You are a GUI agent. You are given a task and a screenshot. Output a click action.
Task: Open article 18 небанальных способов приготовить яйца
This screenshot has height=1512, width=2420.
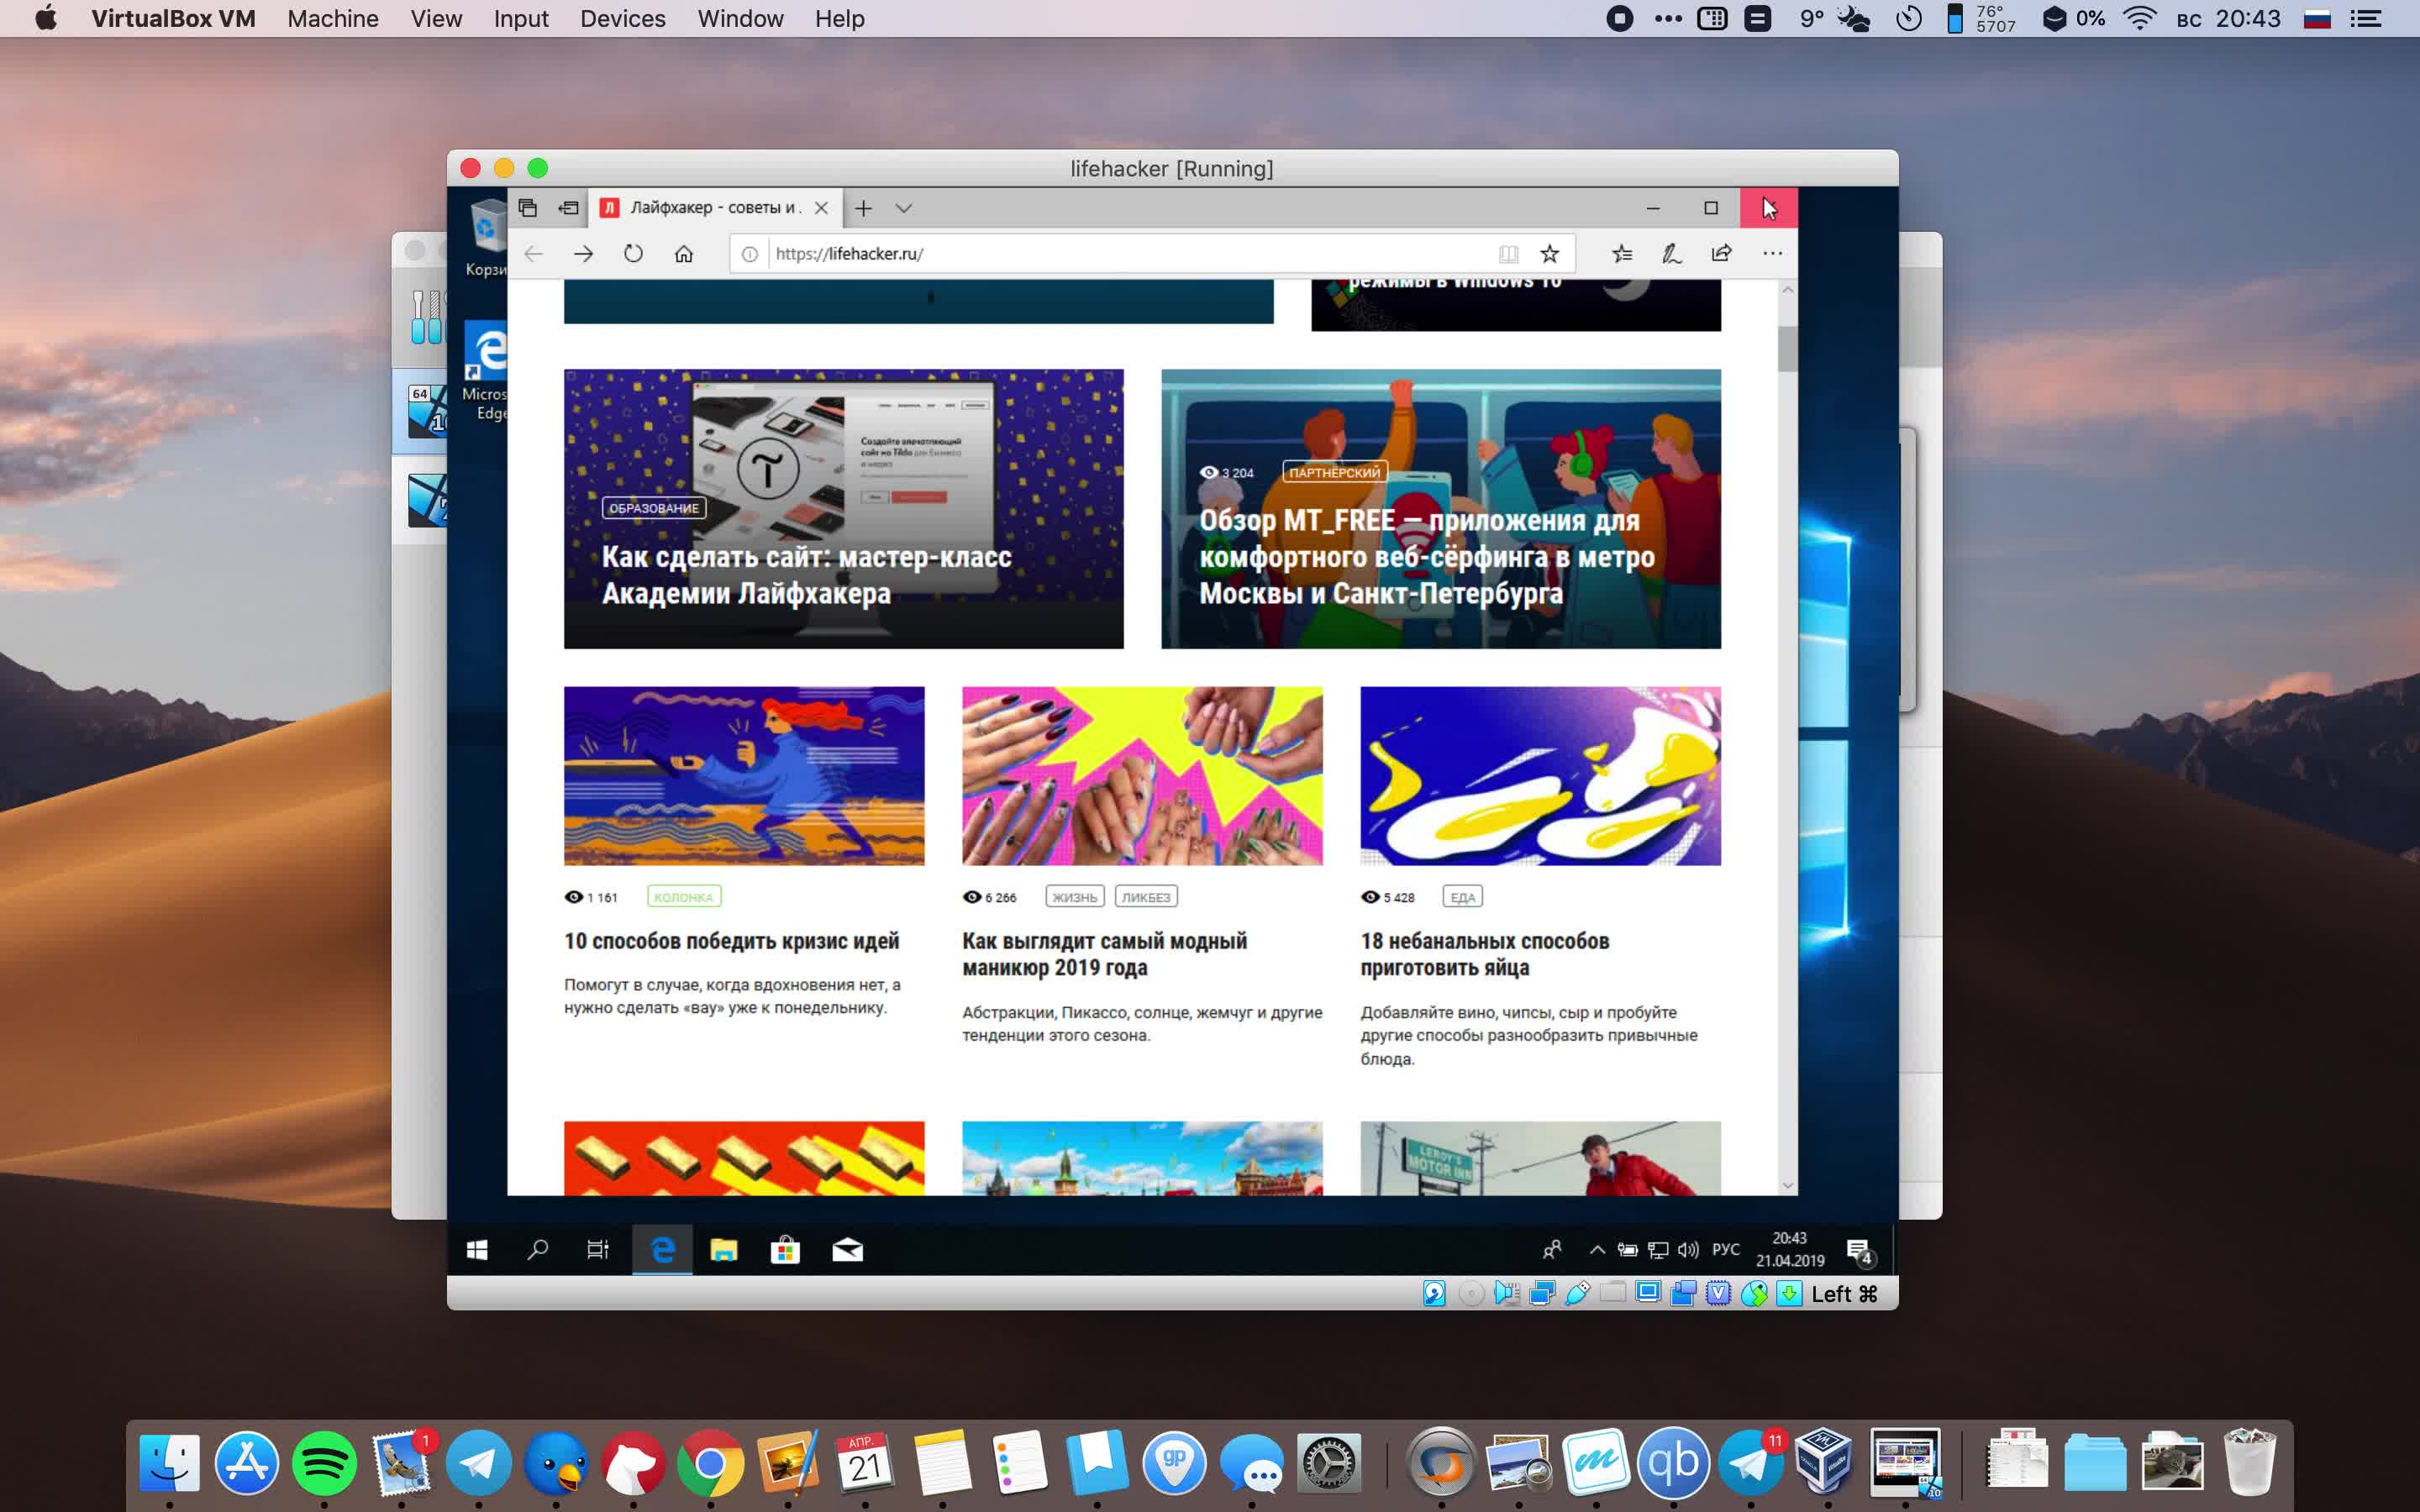[x=1485, y=954]
